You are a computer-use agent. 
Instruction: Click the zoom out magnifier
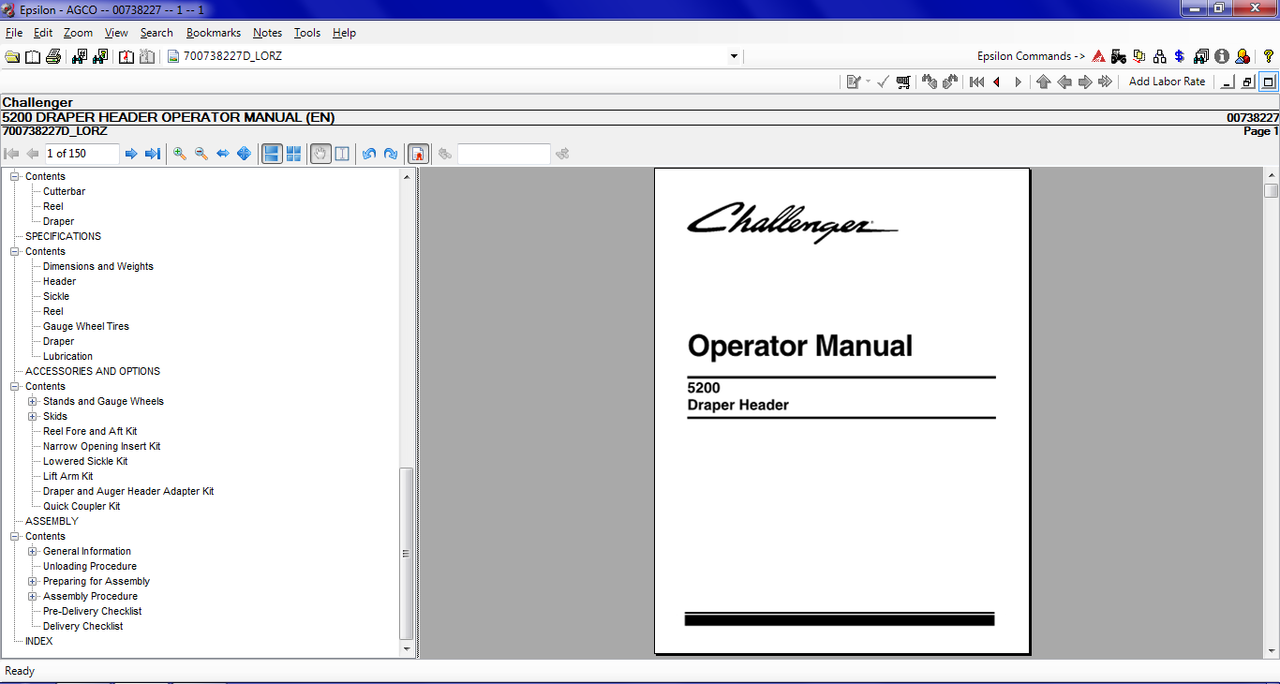click(x=201, y=153)
